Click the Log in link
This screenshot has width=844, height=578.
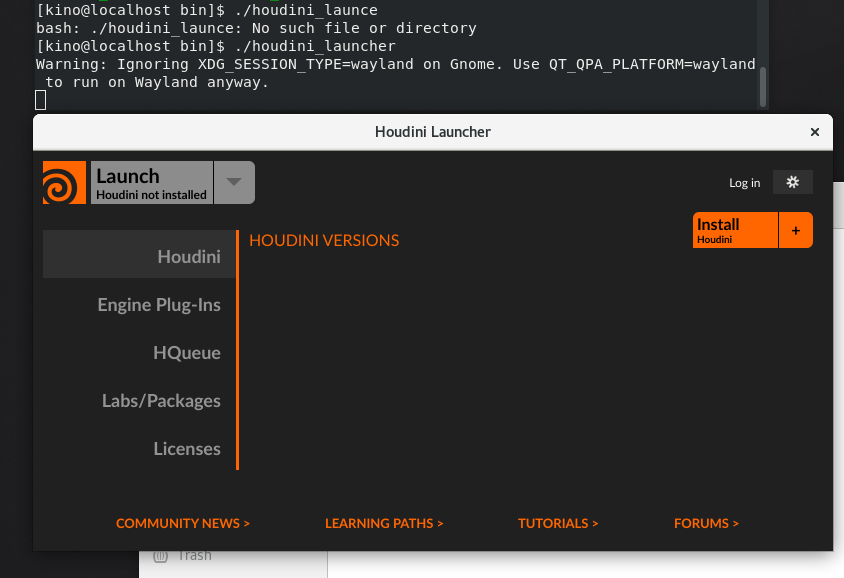coord(744,182)
